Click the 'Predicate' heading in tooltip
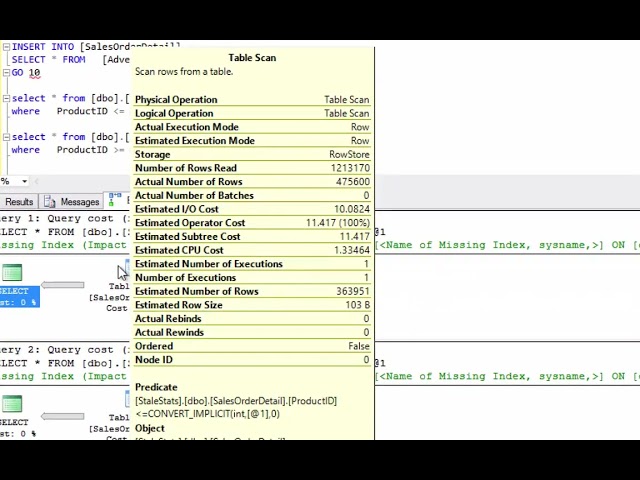The image size is (640, 480). pos(156,387)
